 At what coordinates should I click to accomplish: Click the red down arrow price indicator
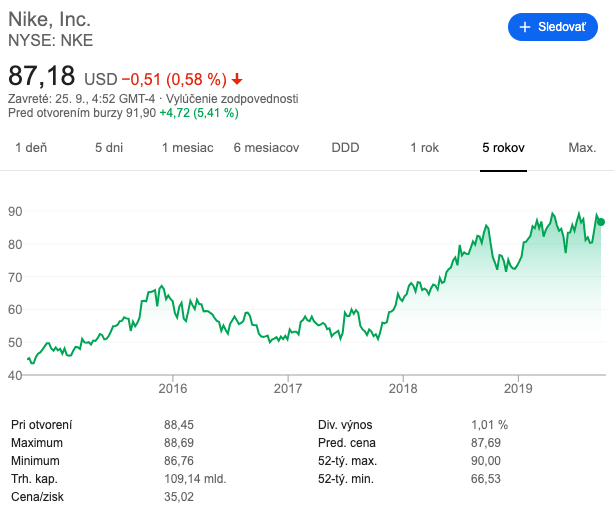tap(237, 80)
